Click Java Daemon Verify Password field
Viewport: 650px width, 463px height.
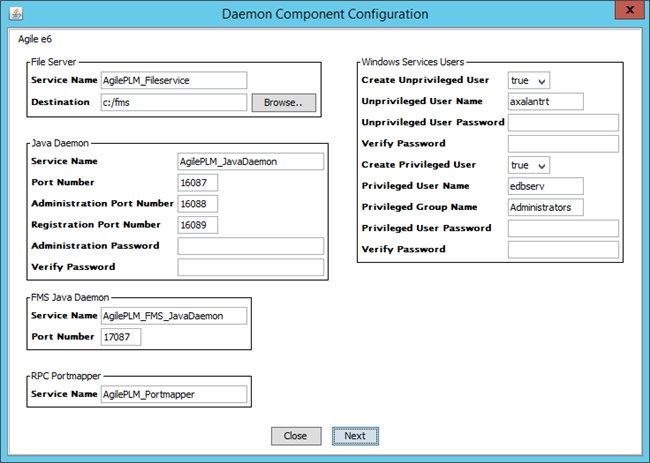pos(250,267)
